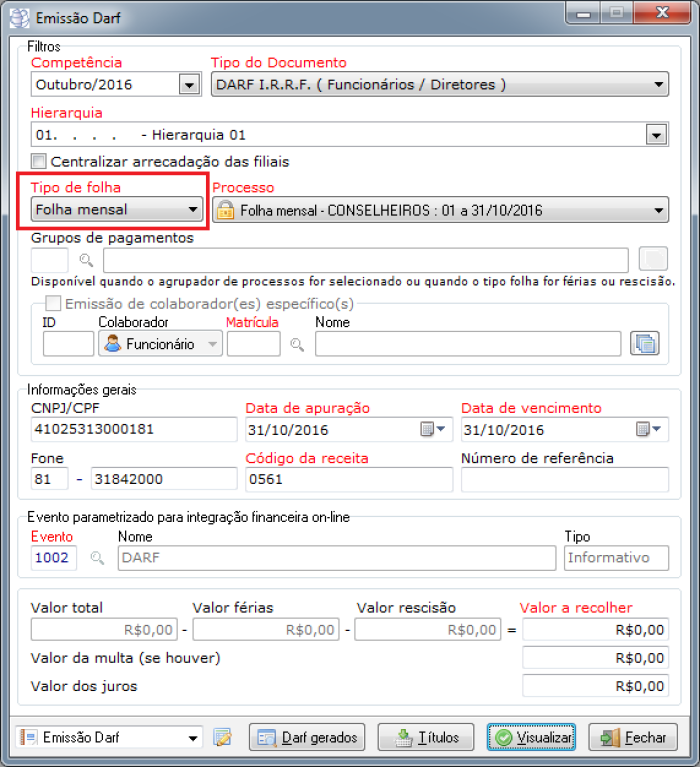Expand the Hierarquia dropdown
The width and height of the screenshot is (700, 767).
657,135
